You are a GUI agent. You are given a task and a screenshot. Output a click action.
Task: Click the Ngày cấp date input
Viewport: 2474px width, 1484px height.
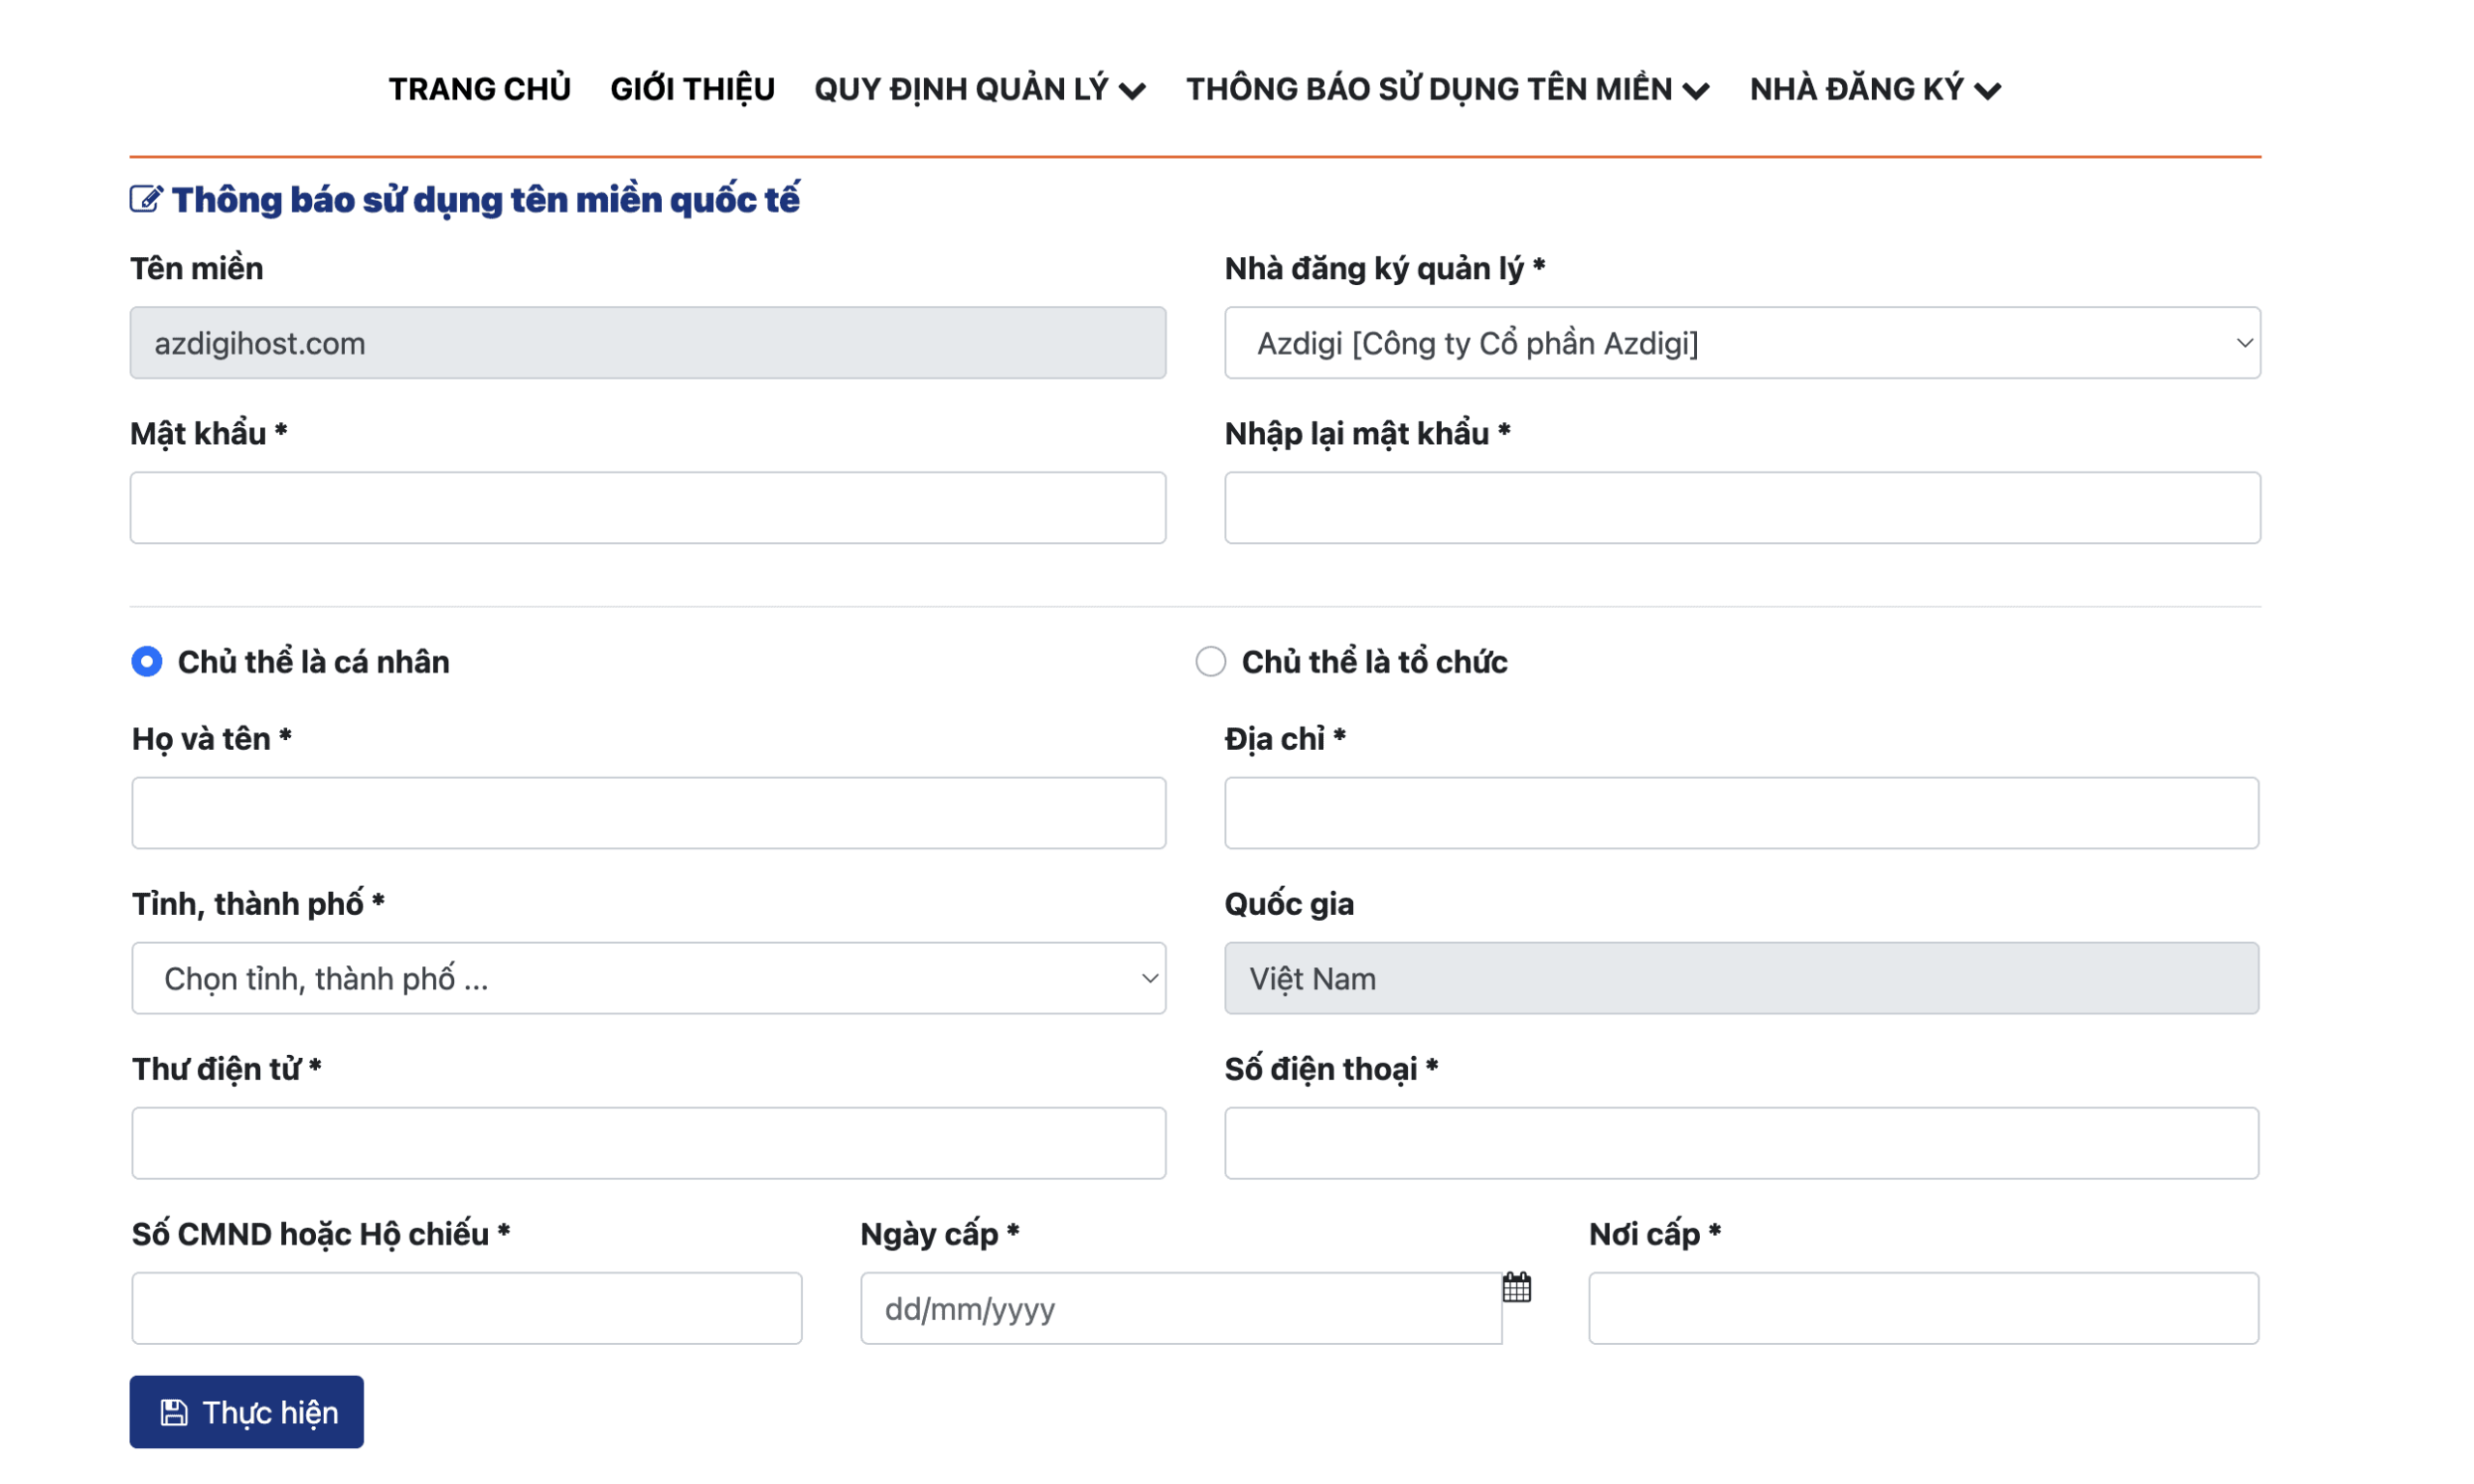[x=1180, y=1308]
